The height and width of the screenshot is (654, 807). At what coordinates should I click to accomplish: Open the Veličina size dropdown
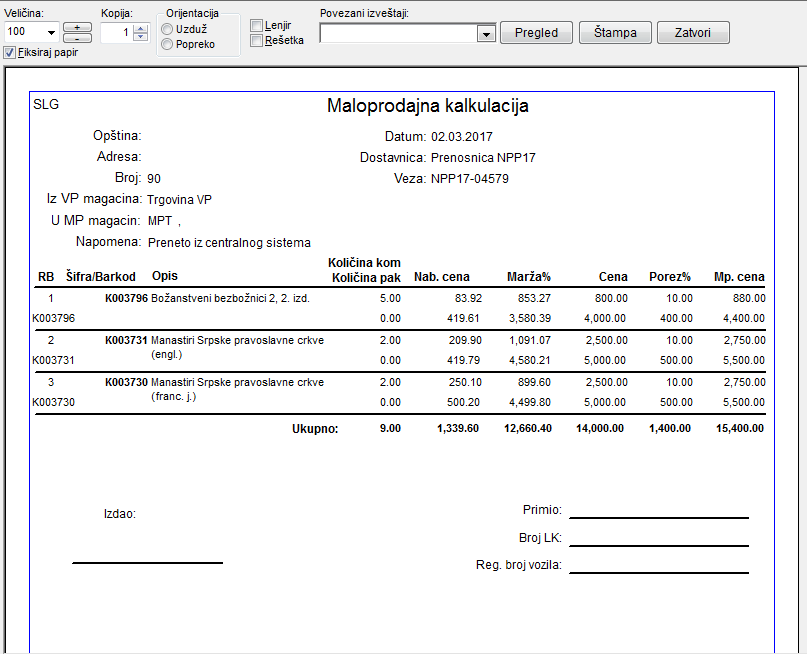(51, 32)
